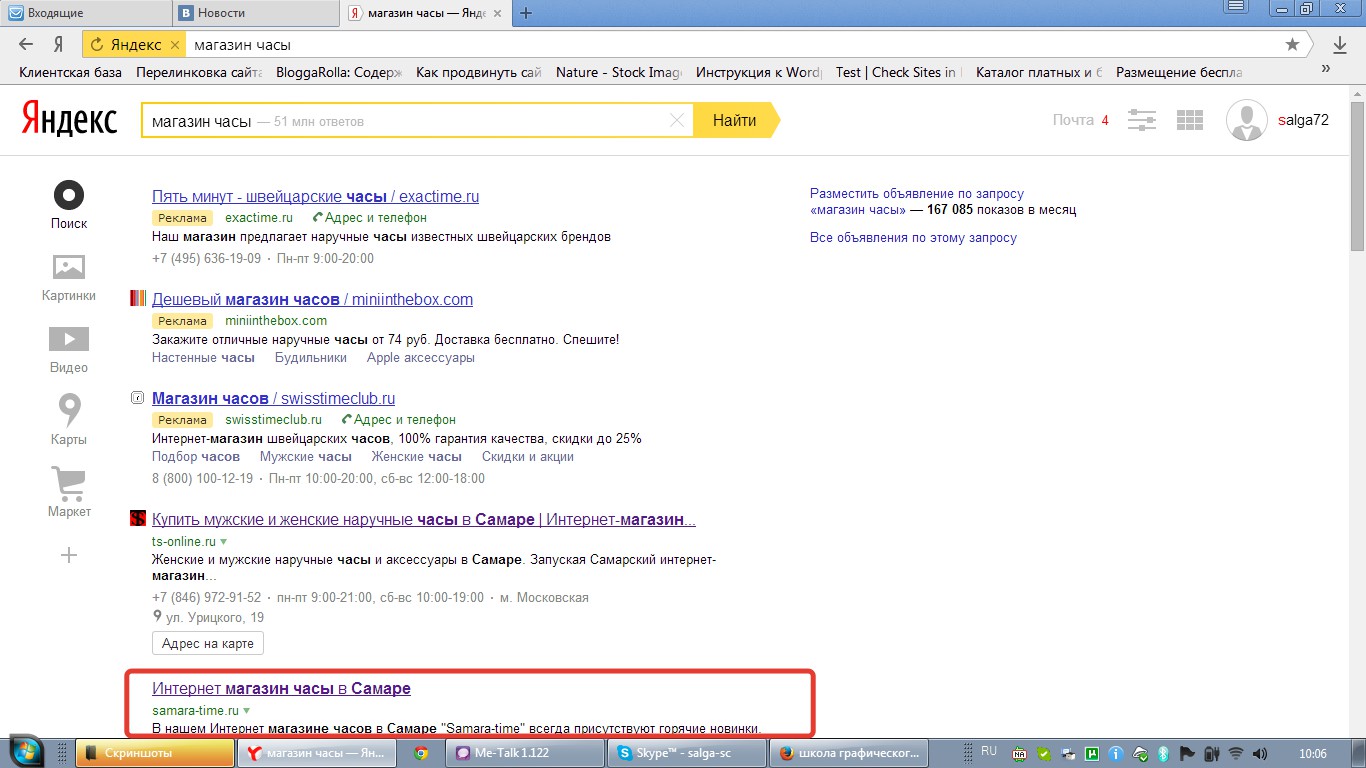Click 'Адрес на карте' button
This screenshot has height=768, width=1366.
pyautogui.click(x=208, y=643)
